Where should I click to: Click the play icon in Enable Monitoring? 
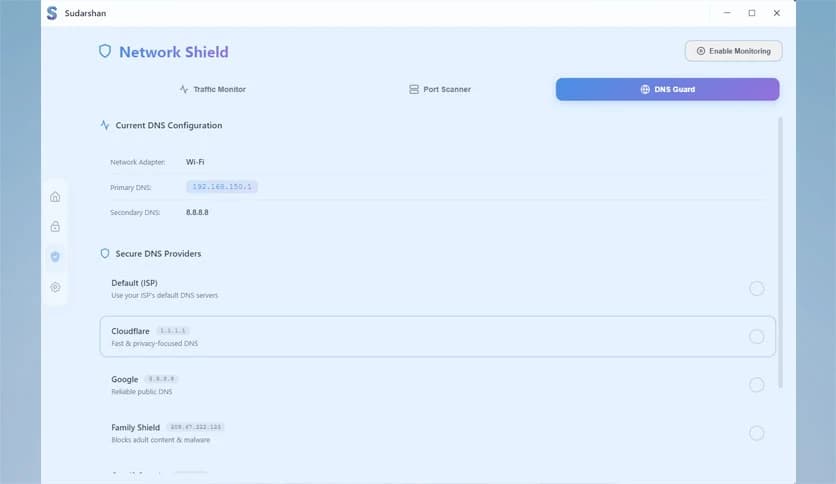click(x=701, y=51)
